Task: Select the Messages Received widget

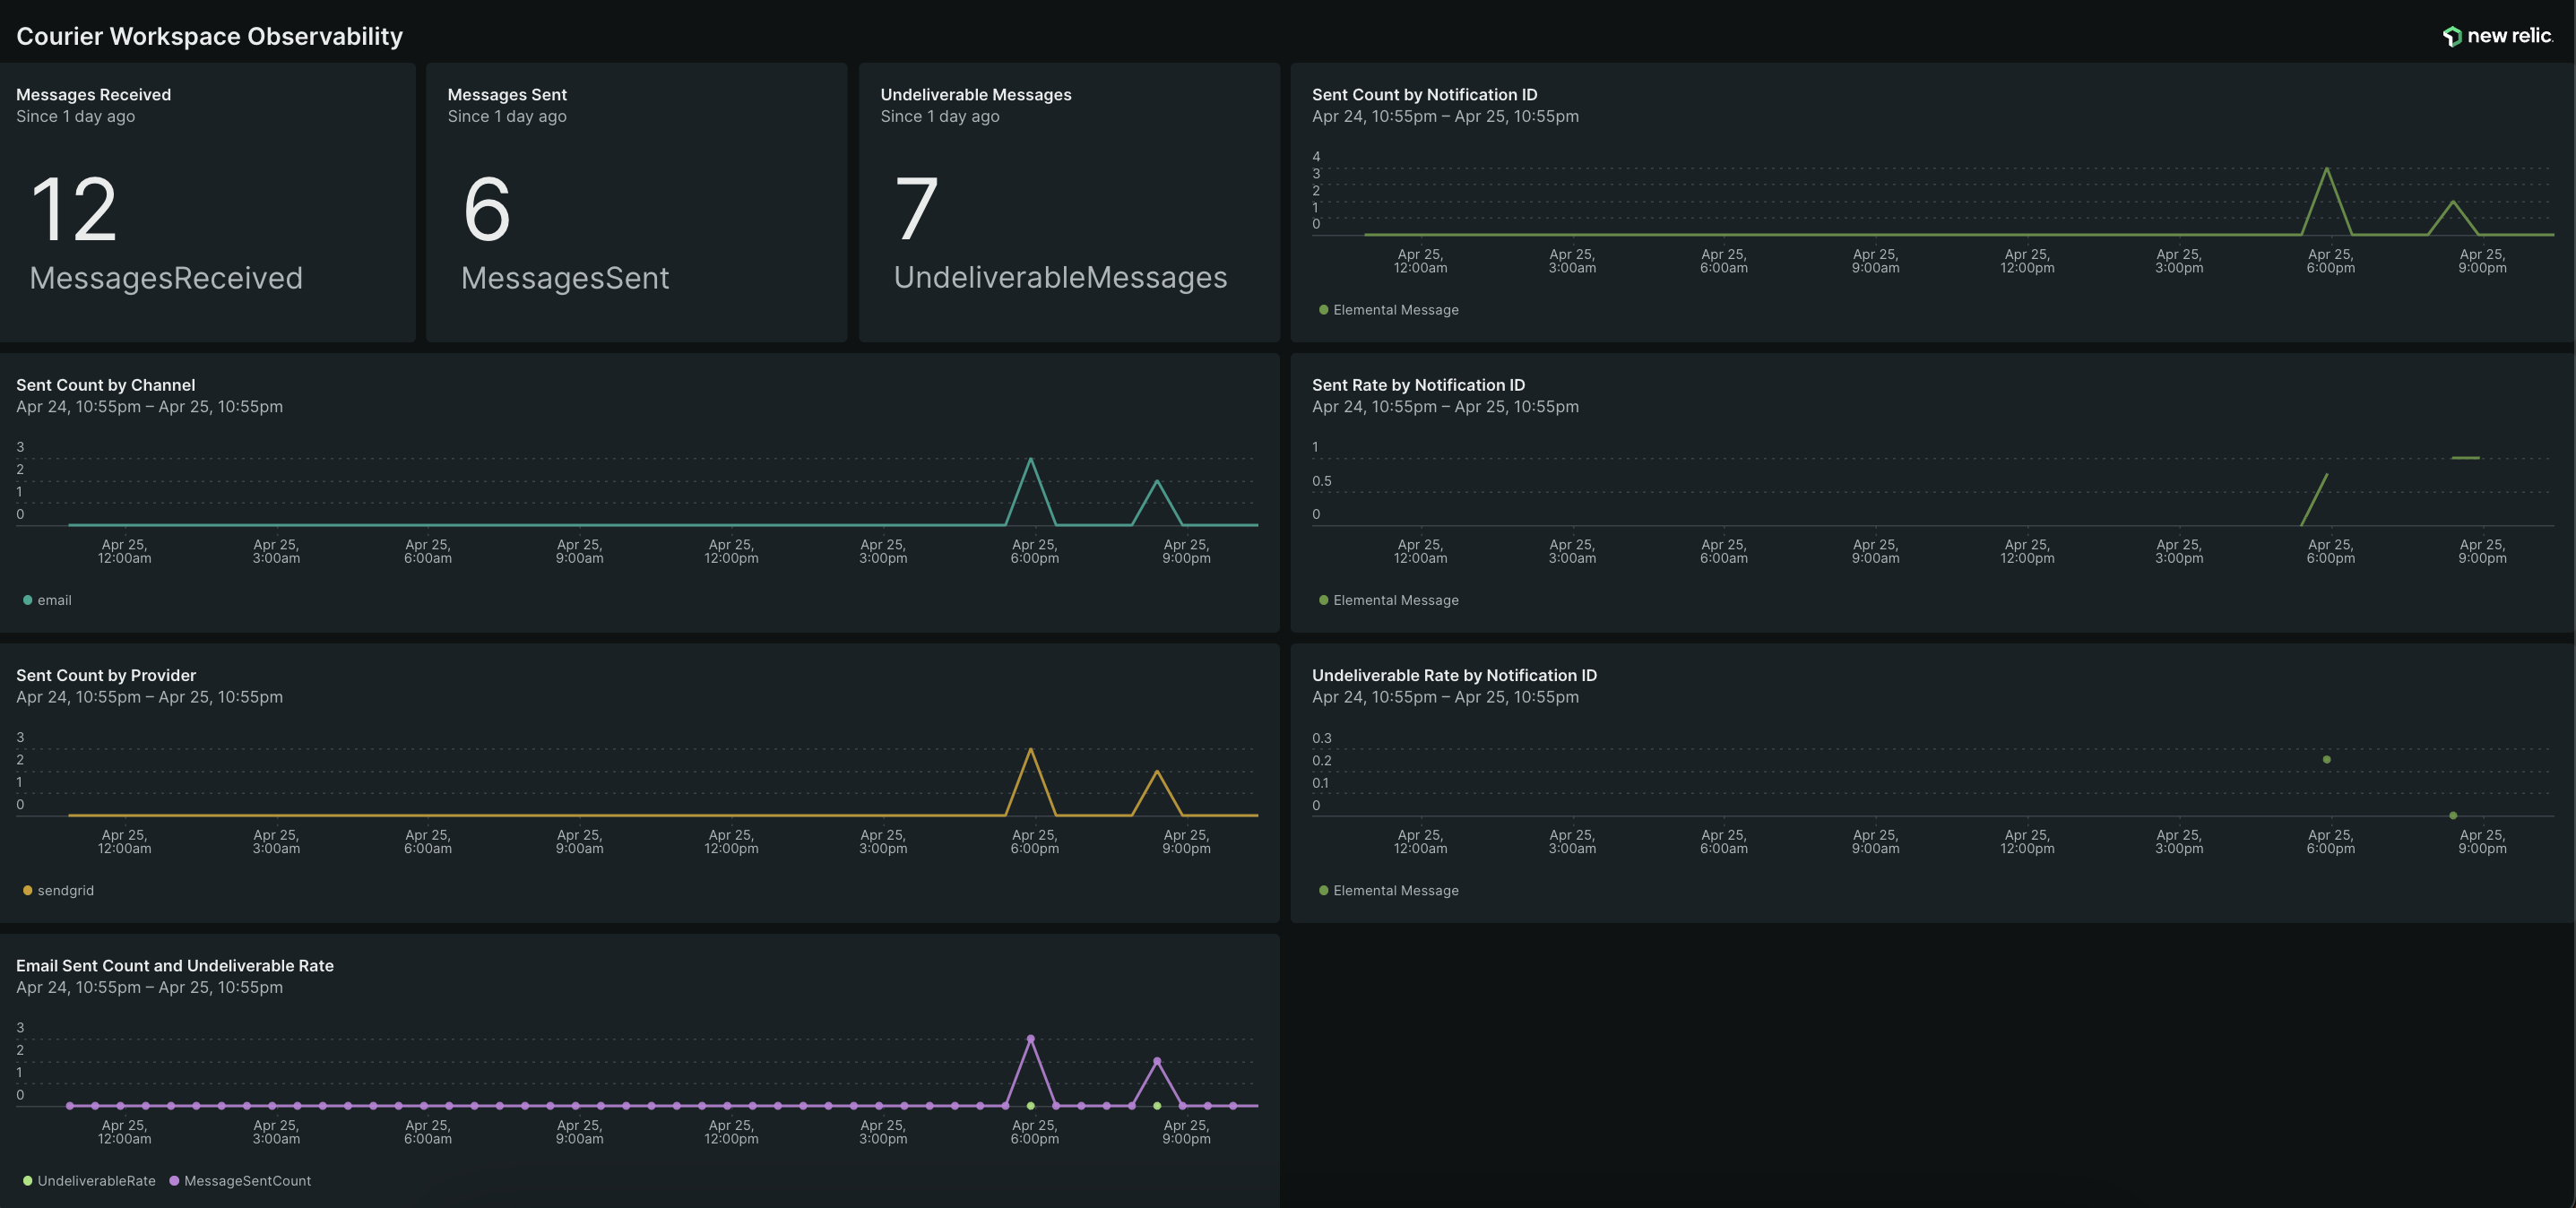Action: (x=207, y=205)
